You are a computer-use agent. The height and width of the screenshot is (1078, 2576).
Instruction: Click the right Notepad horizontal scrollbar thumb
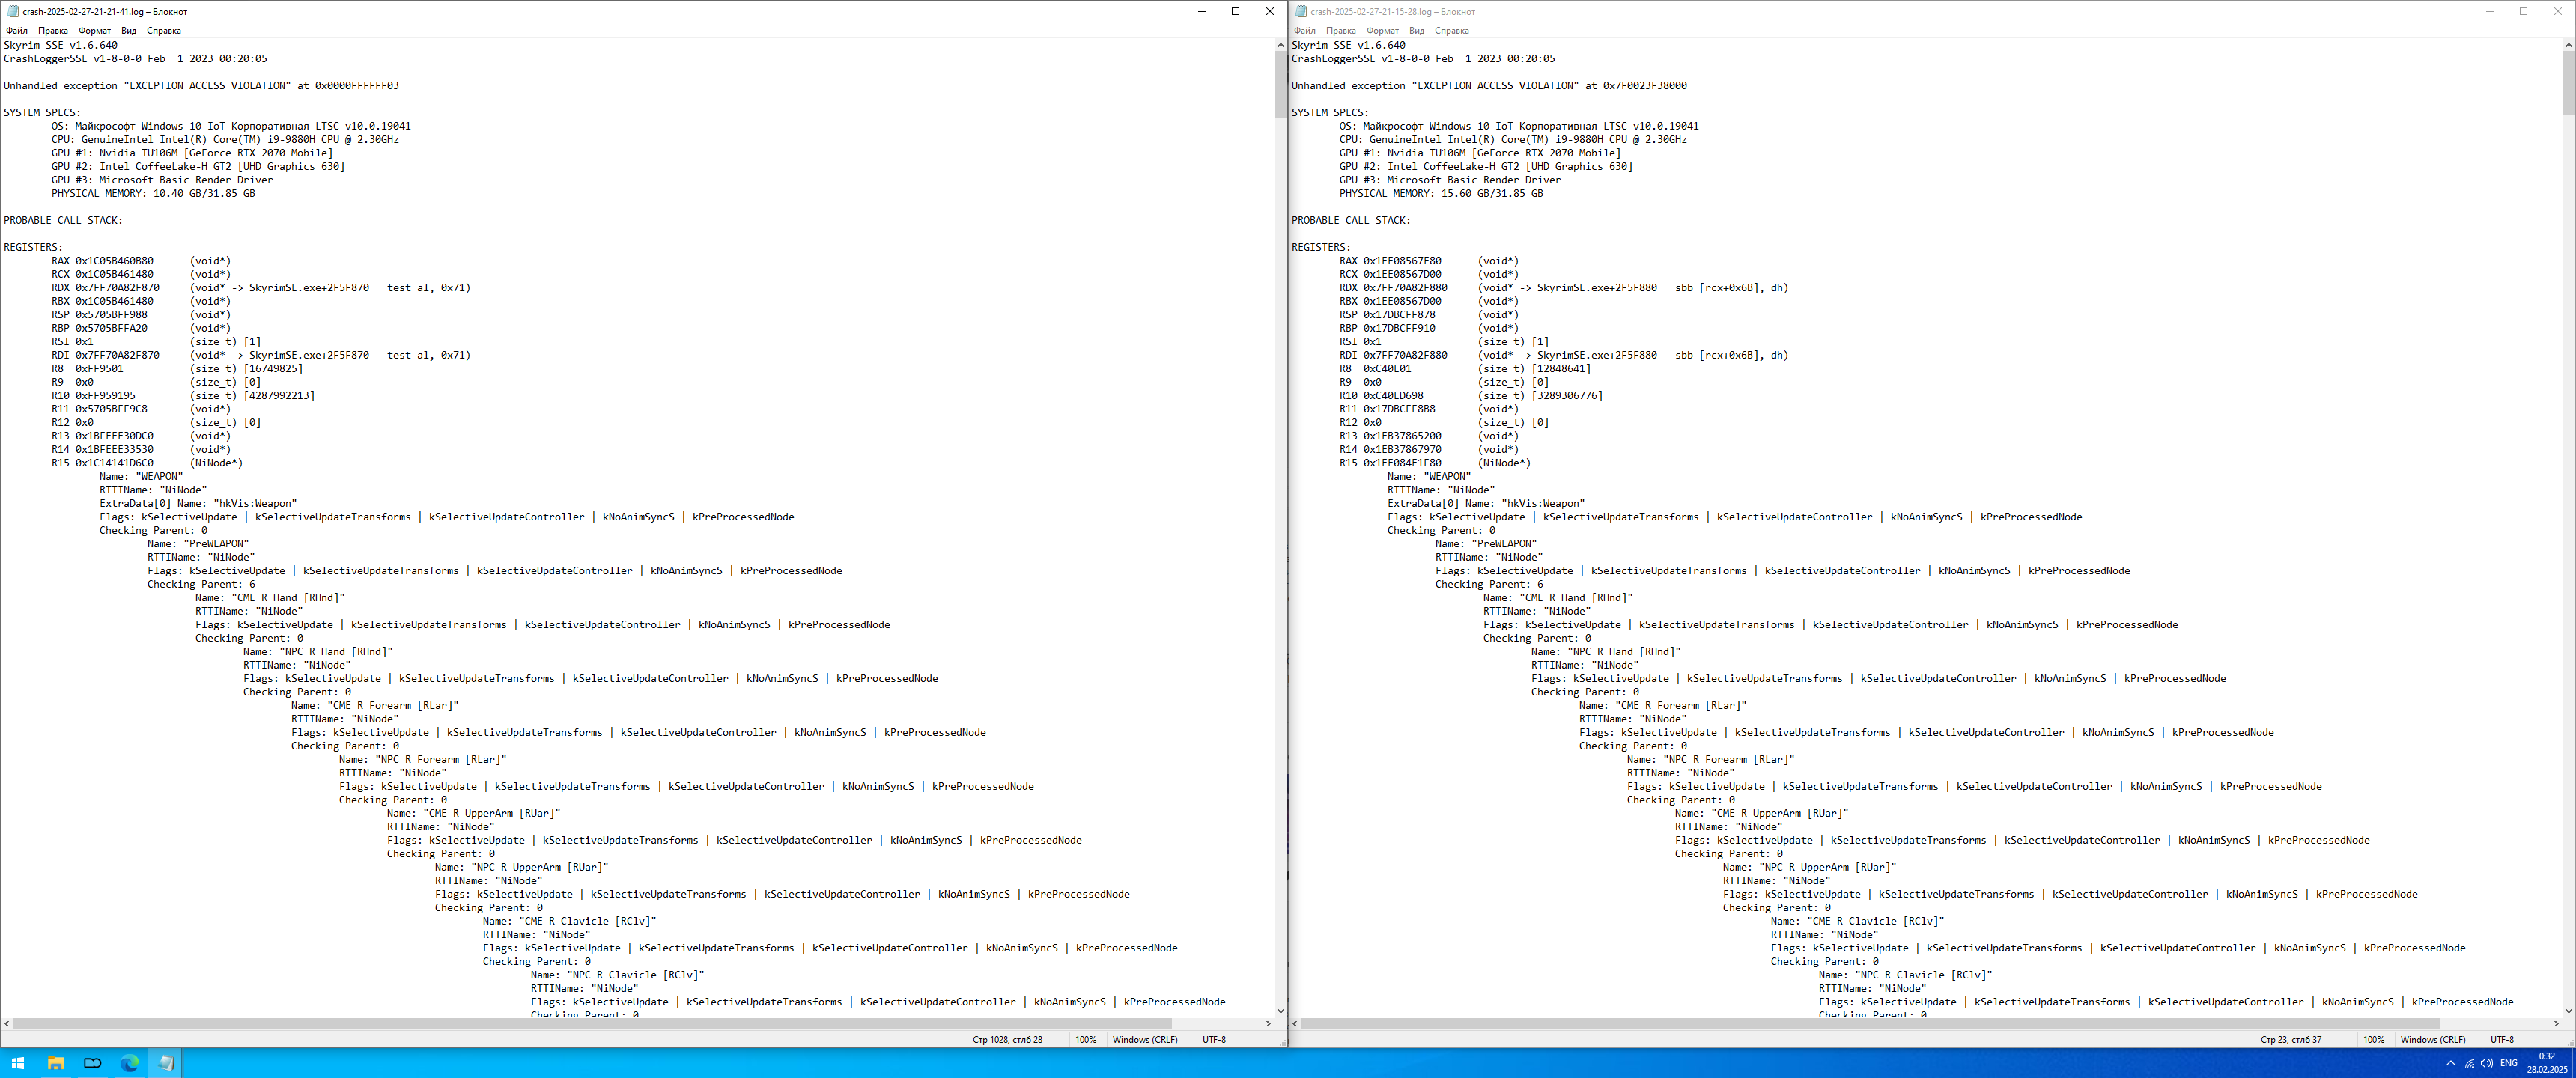tap(1870, 1024)
